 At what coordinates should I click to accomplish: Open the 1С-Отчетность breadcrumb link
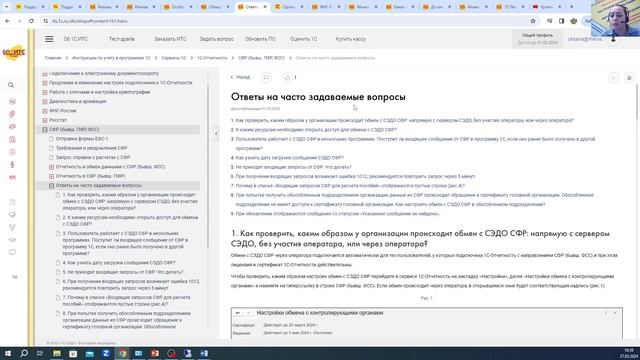pyautogui.click(x=212, y=58)
